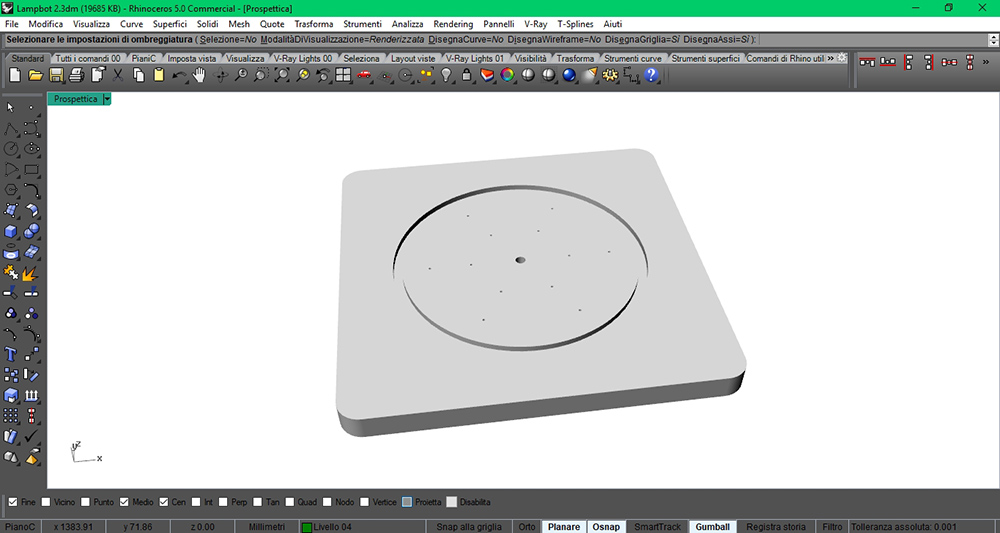Uncheck the Medio osnap checkbox
This screenshot has height=533, width=1000.
coord(124,502)
